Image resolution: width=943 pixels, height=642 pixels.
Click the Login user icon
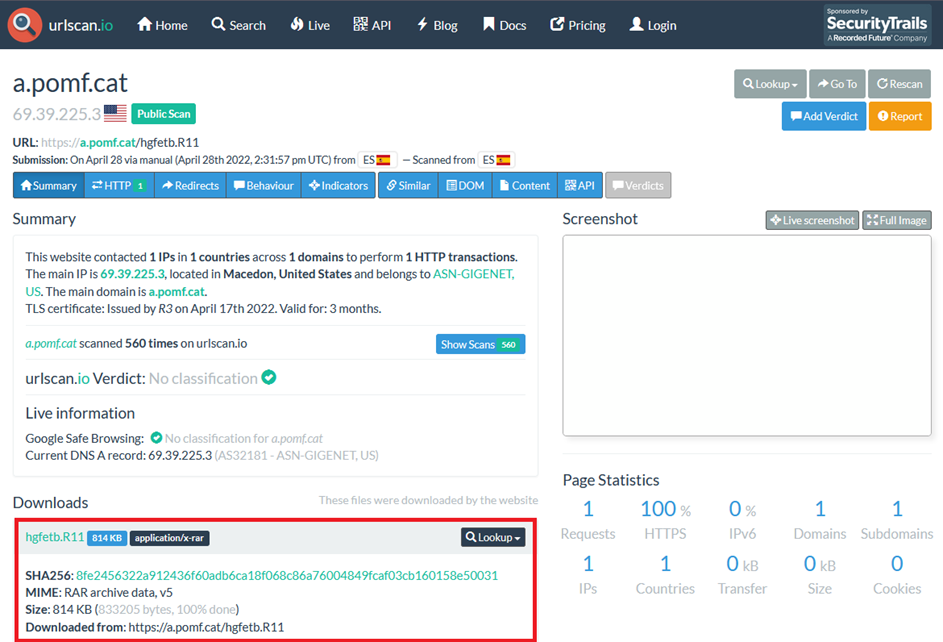636,25
